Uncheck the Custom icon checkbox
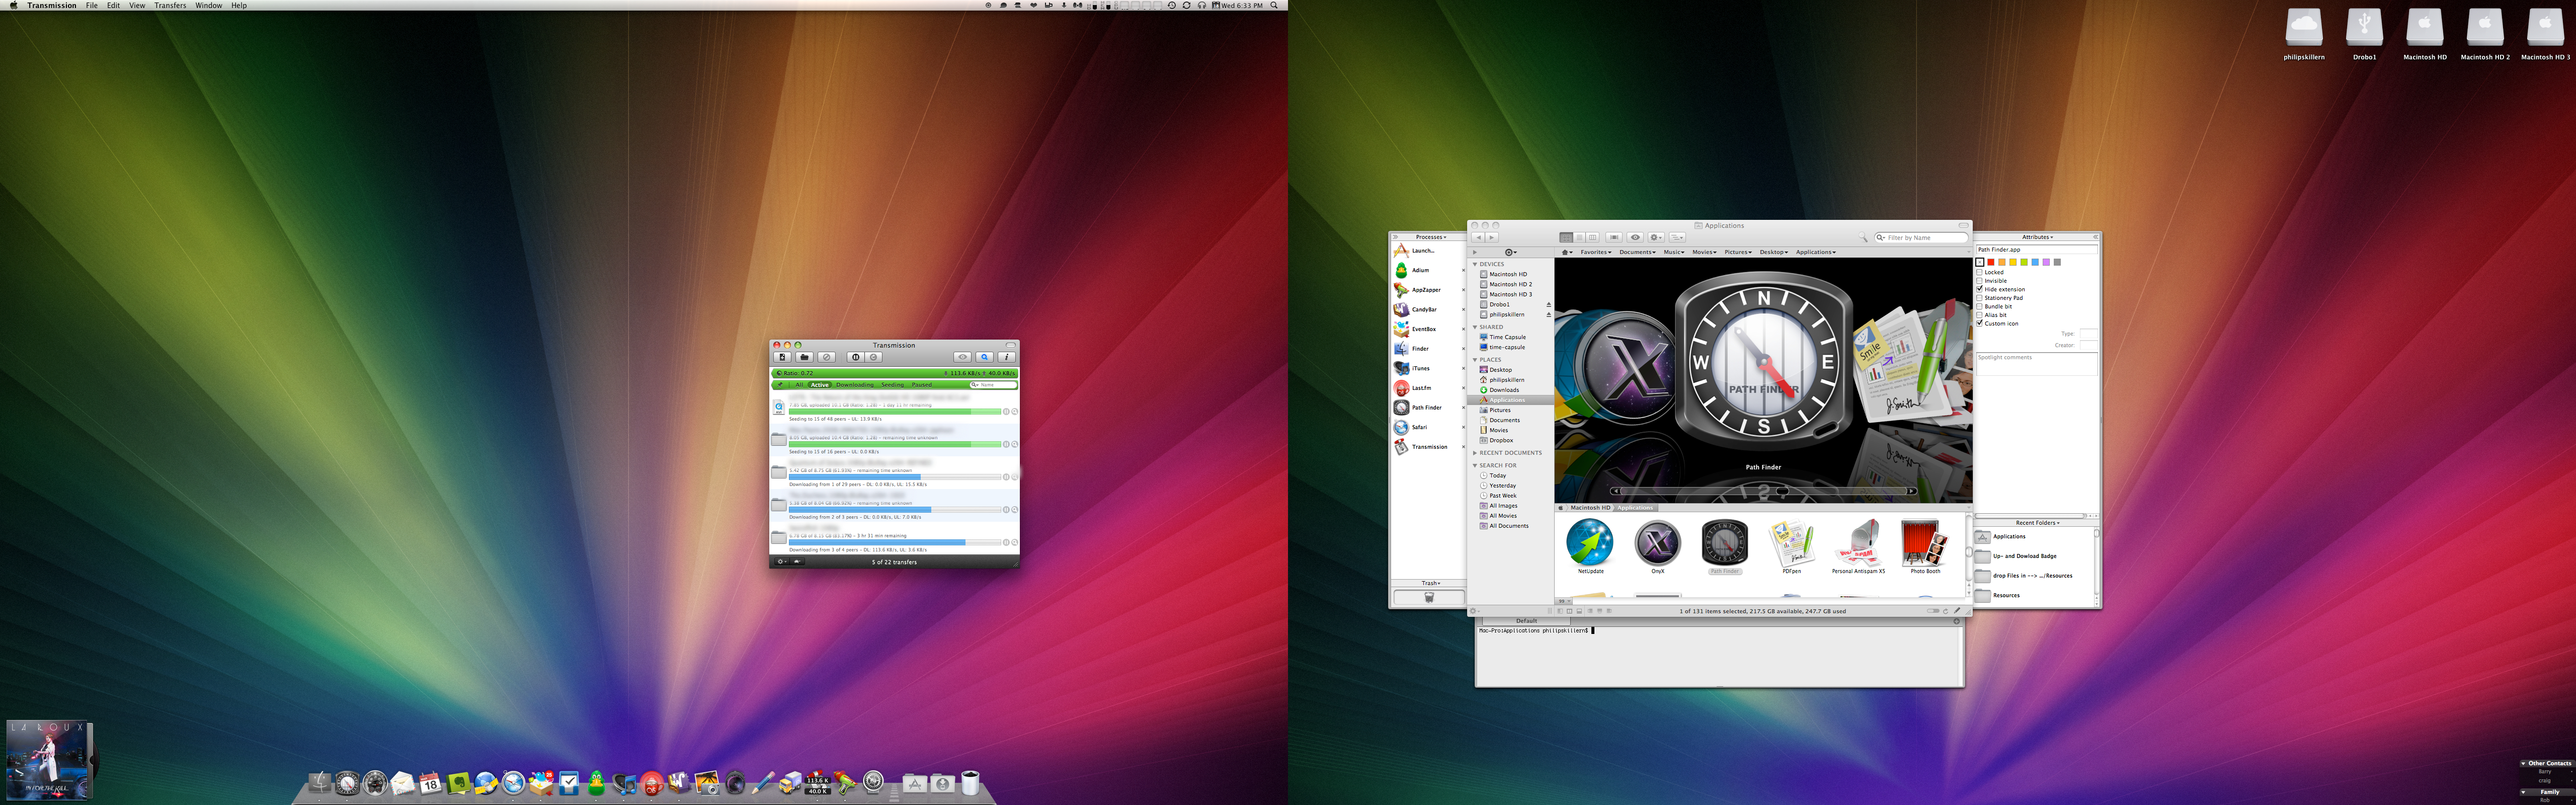The height and width of the screenshot is (805, 2576). click(x=1979, y=323)
